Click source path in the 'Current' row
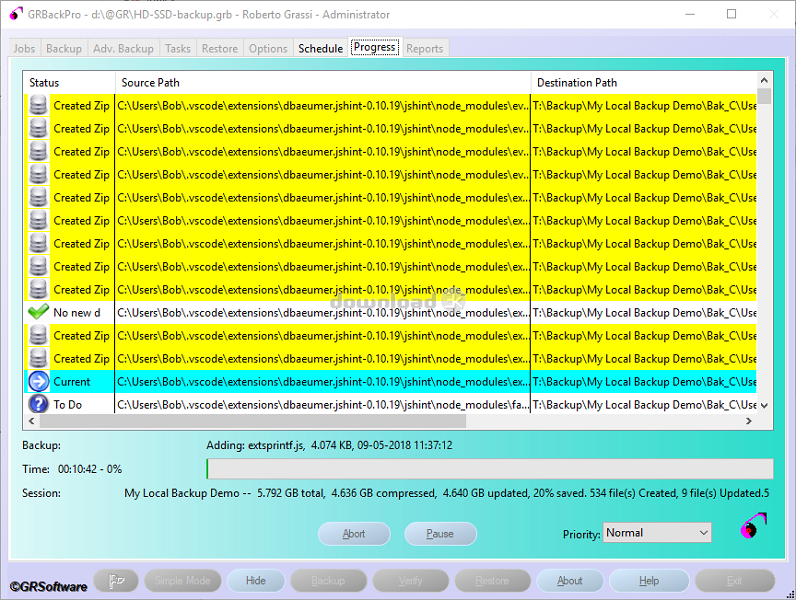This screenshot has height=600, width=796. [323, 382]
